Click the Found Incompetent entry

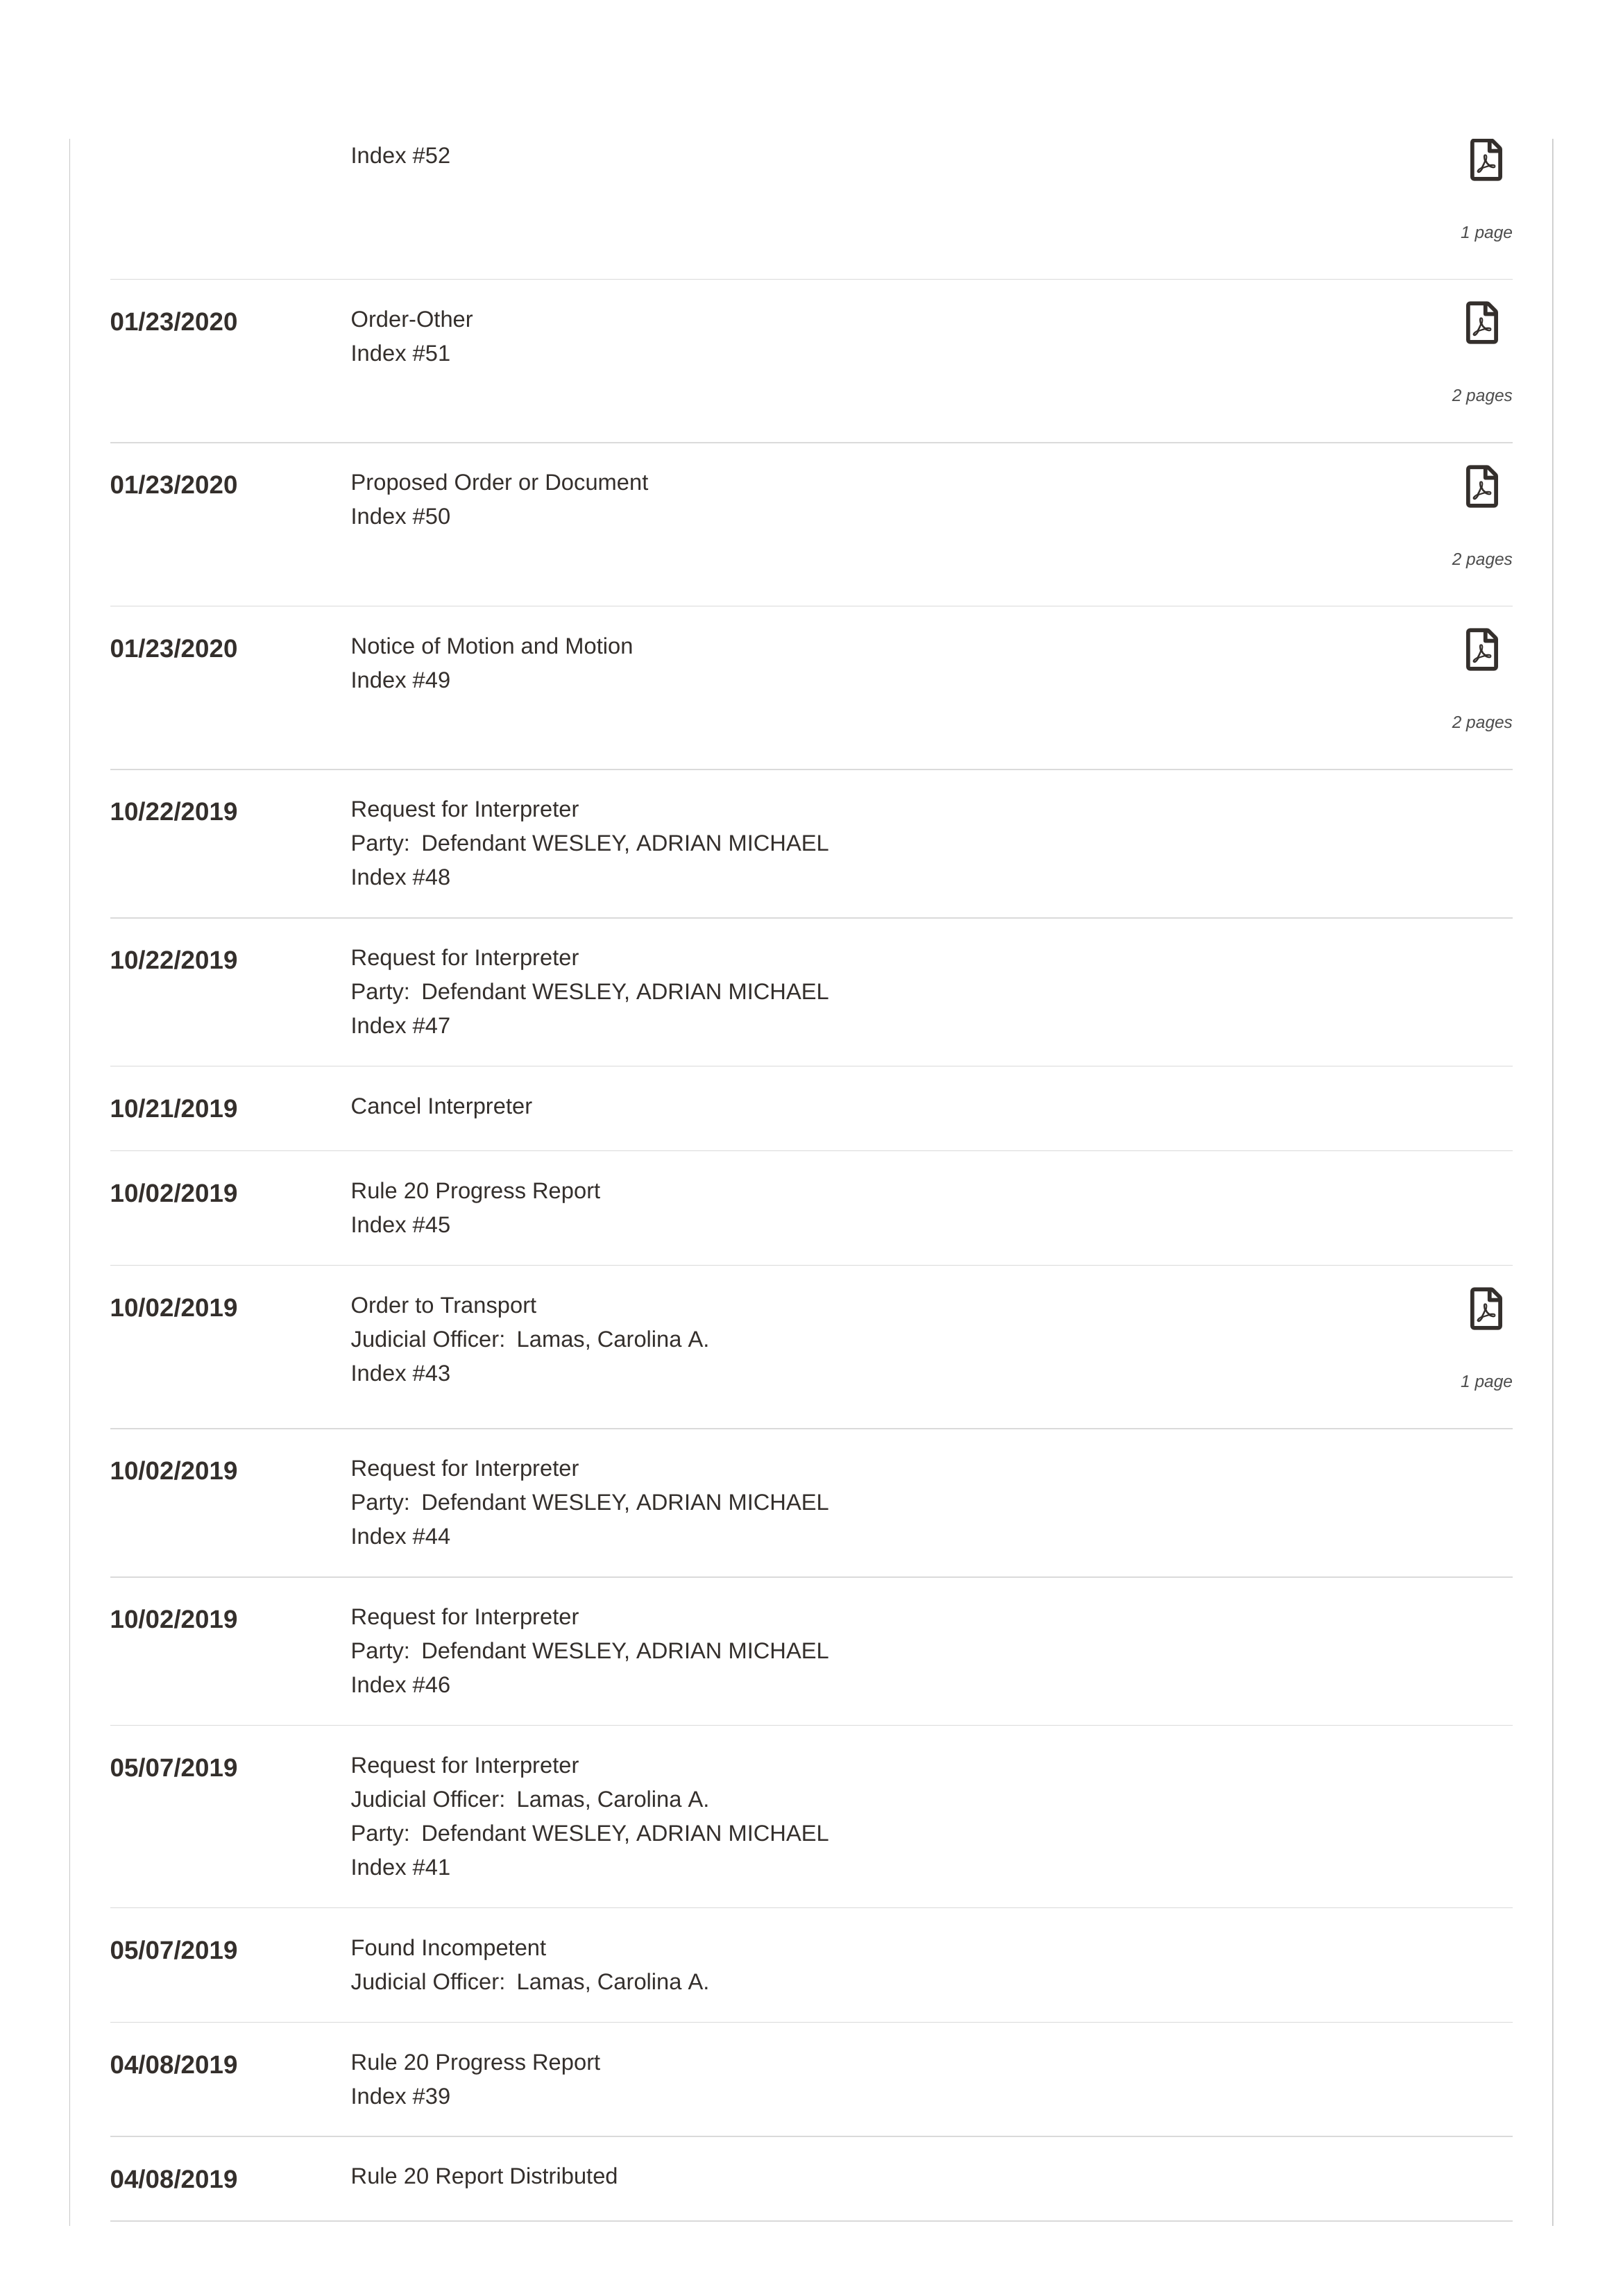[811, 1965]
